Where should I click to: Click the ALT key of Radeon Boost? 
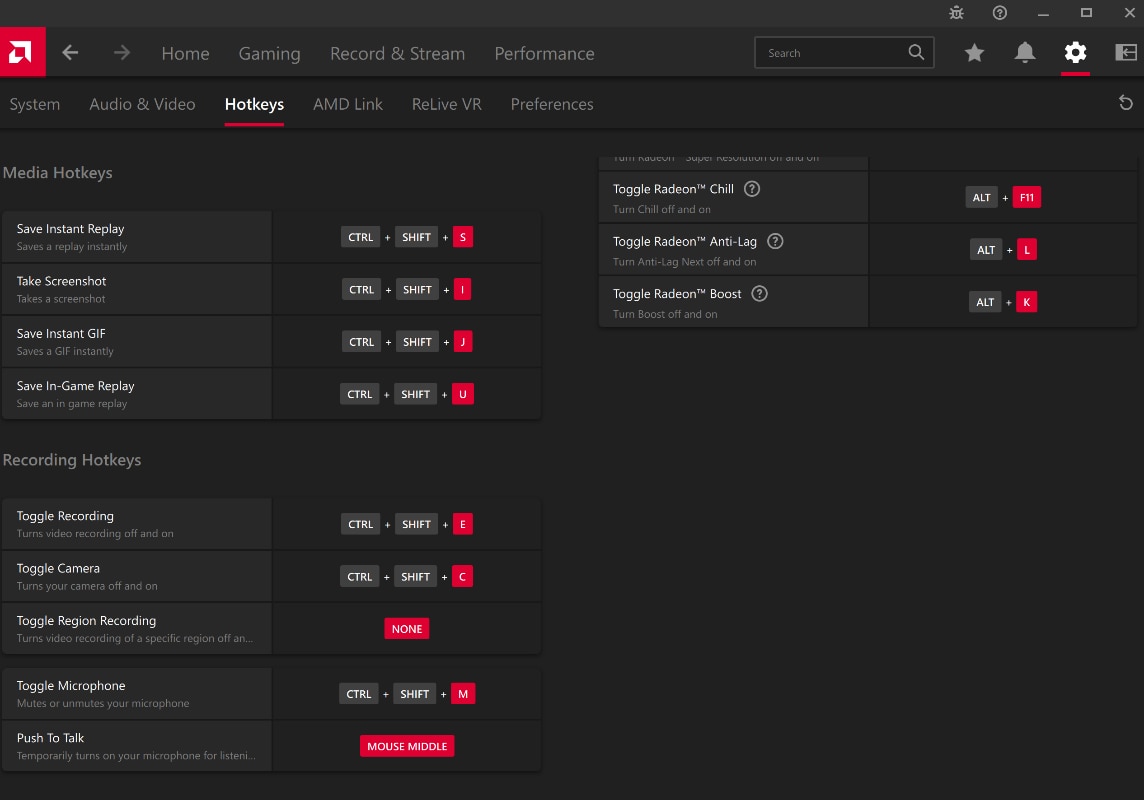tap(985, 302)
